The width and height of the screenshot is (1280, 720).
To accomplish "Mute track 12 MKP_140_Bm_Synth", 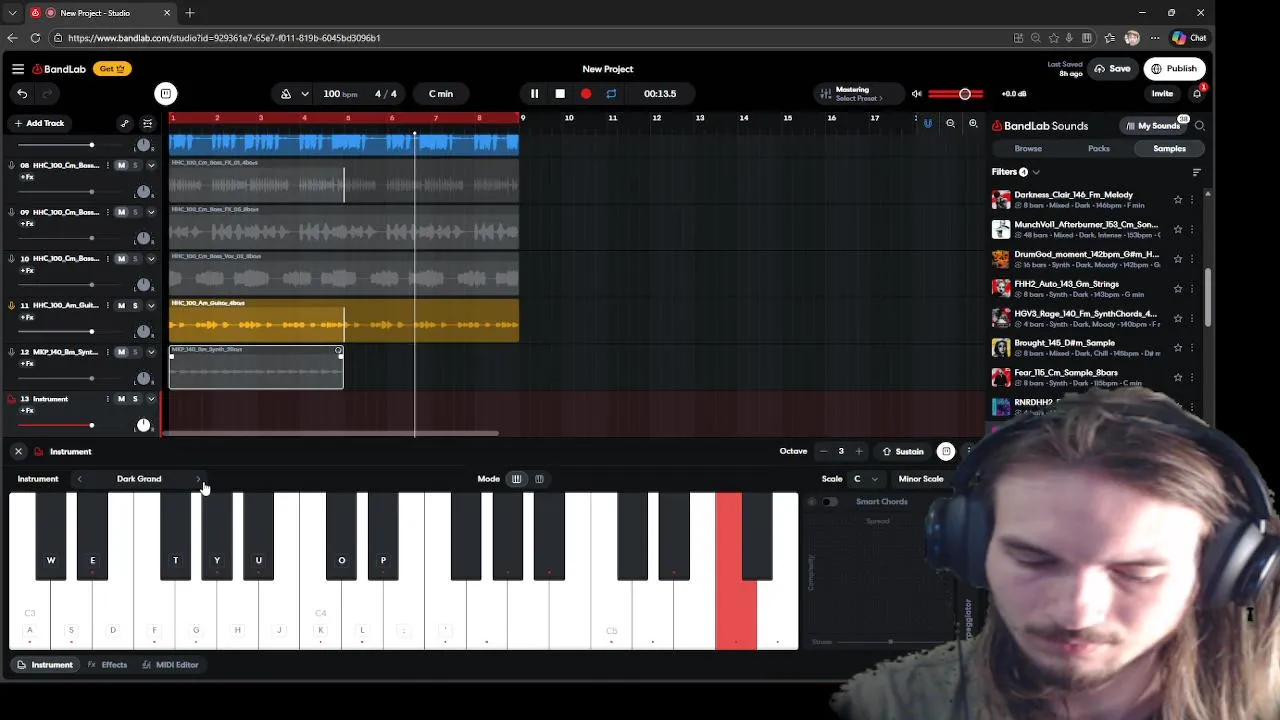I will [x=122, y=352].
